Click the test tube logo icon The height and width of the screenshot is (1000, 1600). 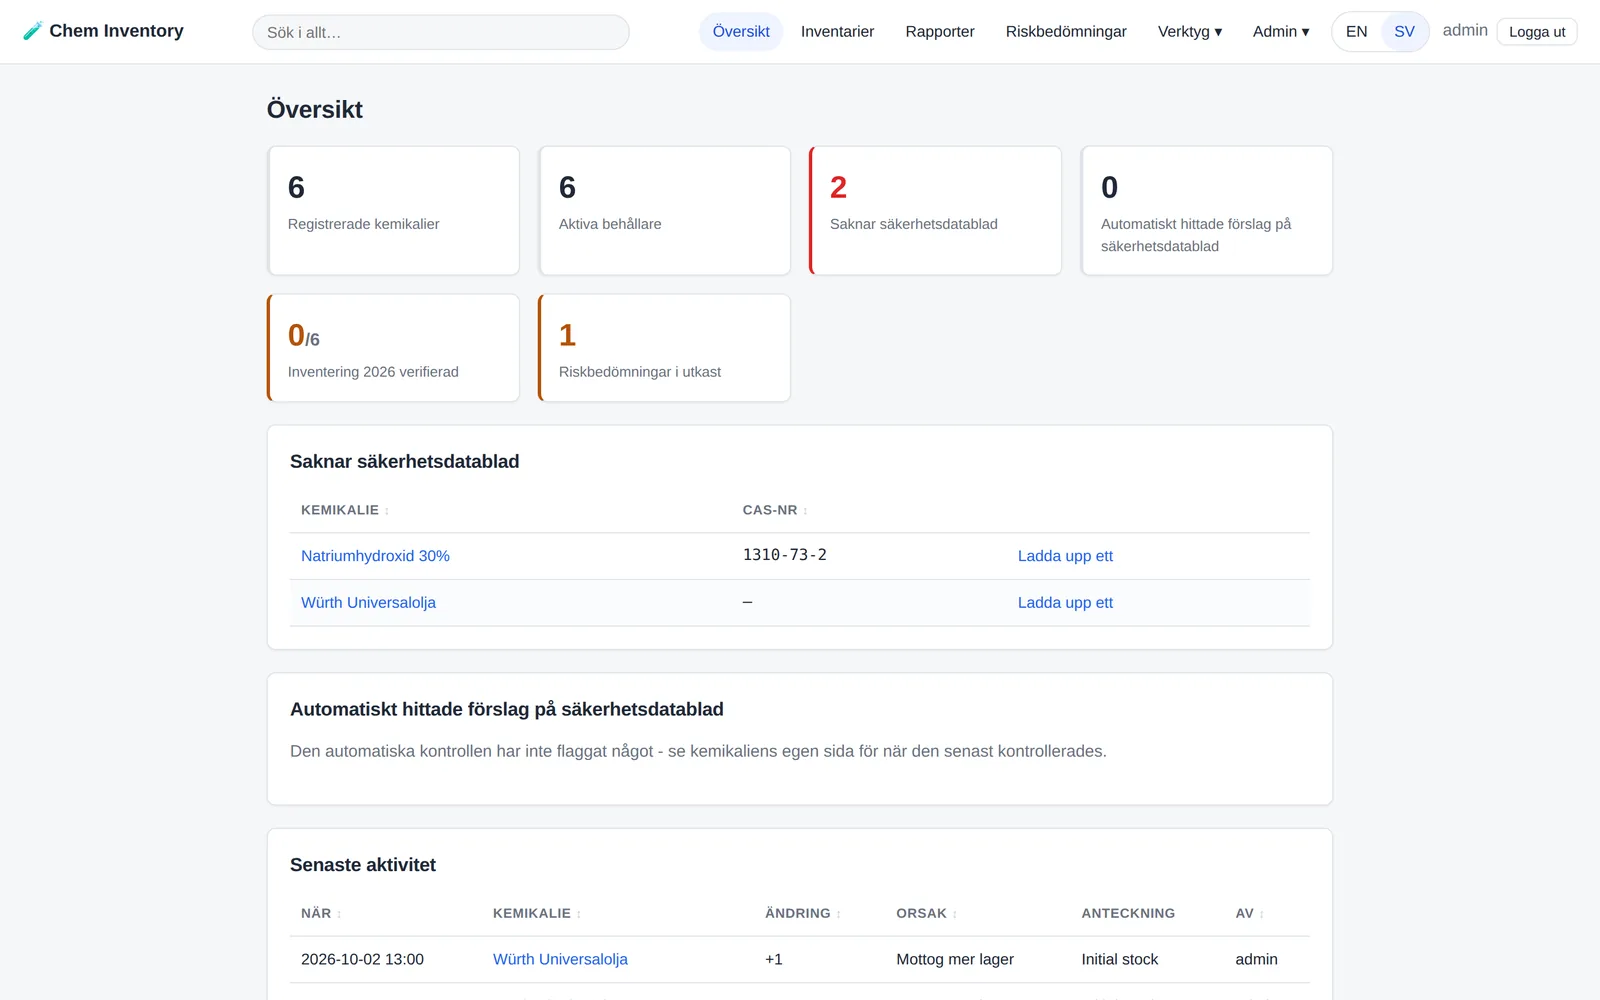tap(33, 31)
